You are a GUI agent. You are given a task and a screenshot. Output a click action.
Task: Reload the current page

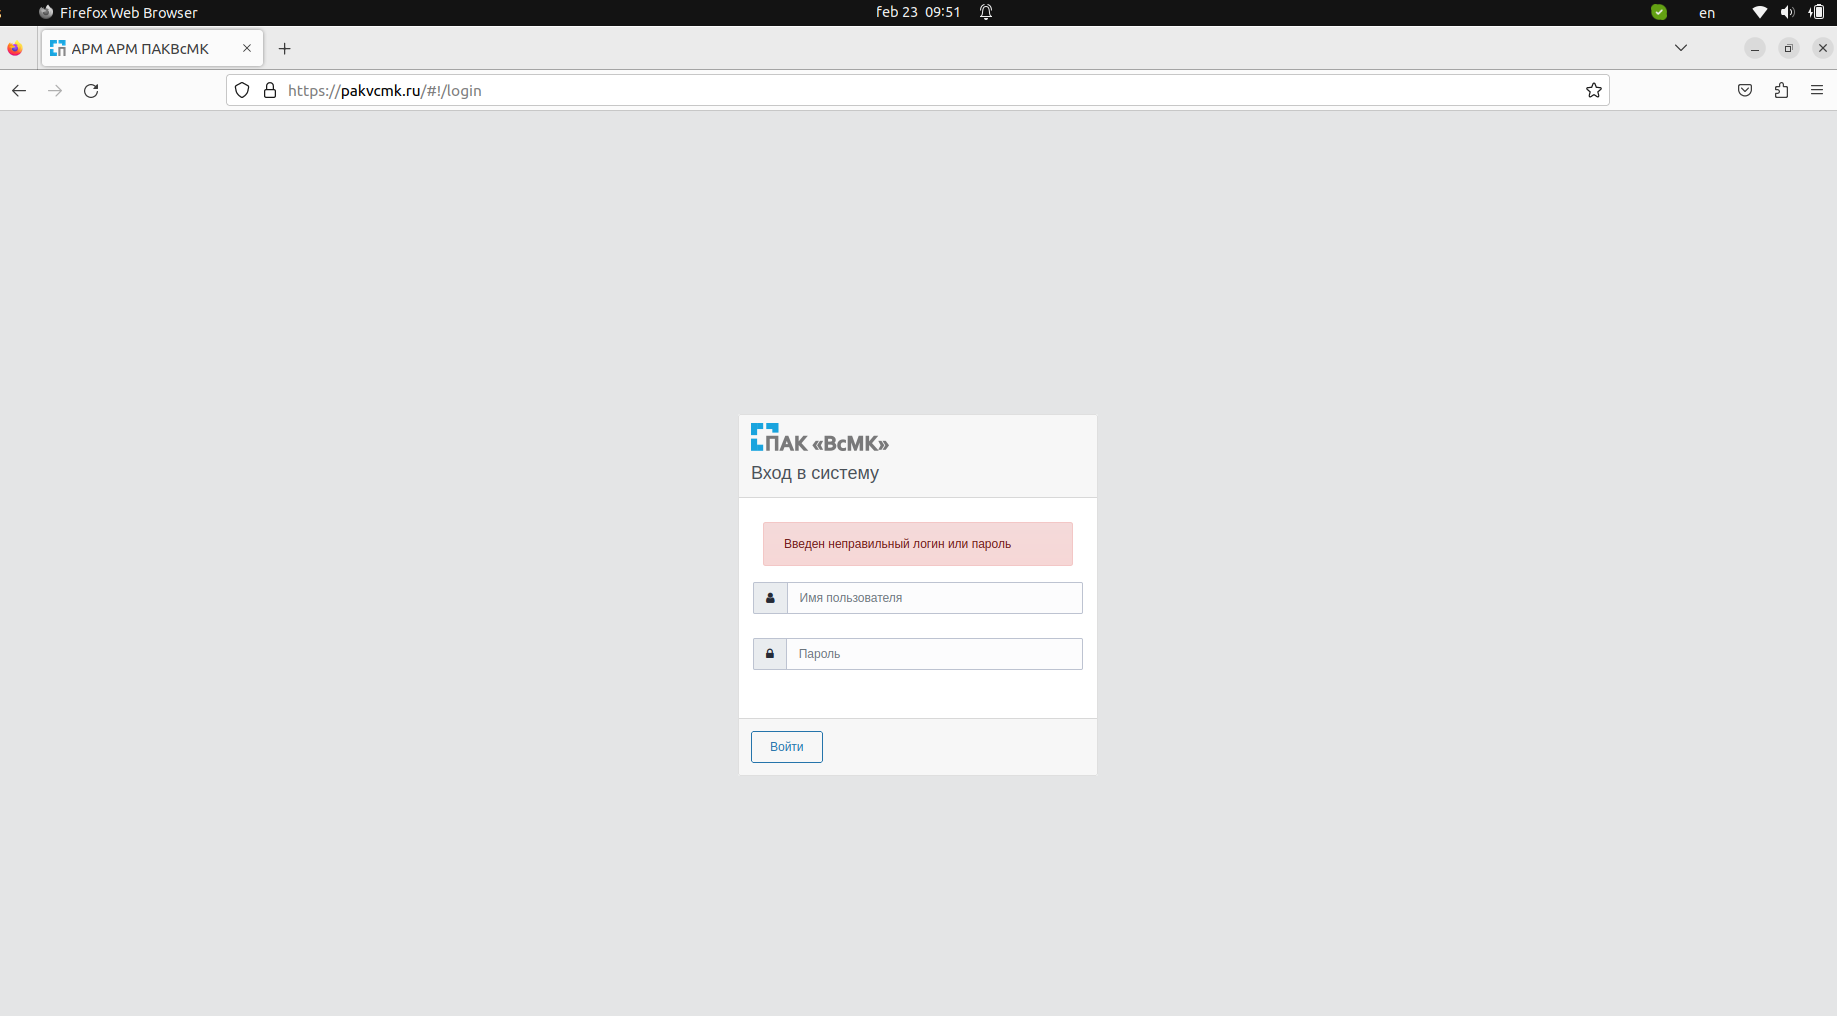(91, 90)
